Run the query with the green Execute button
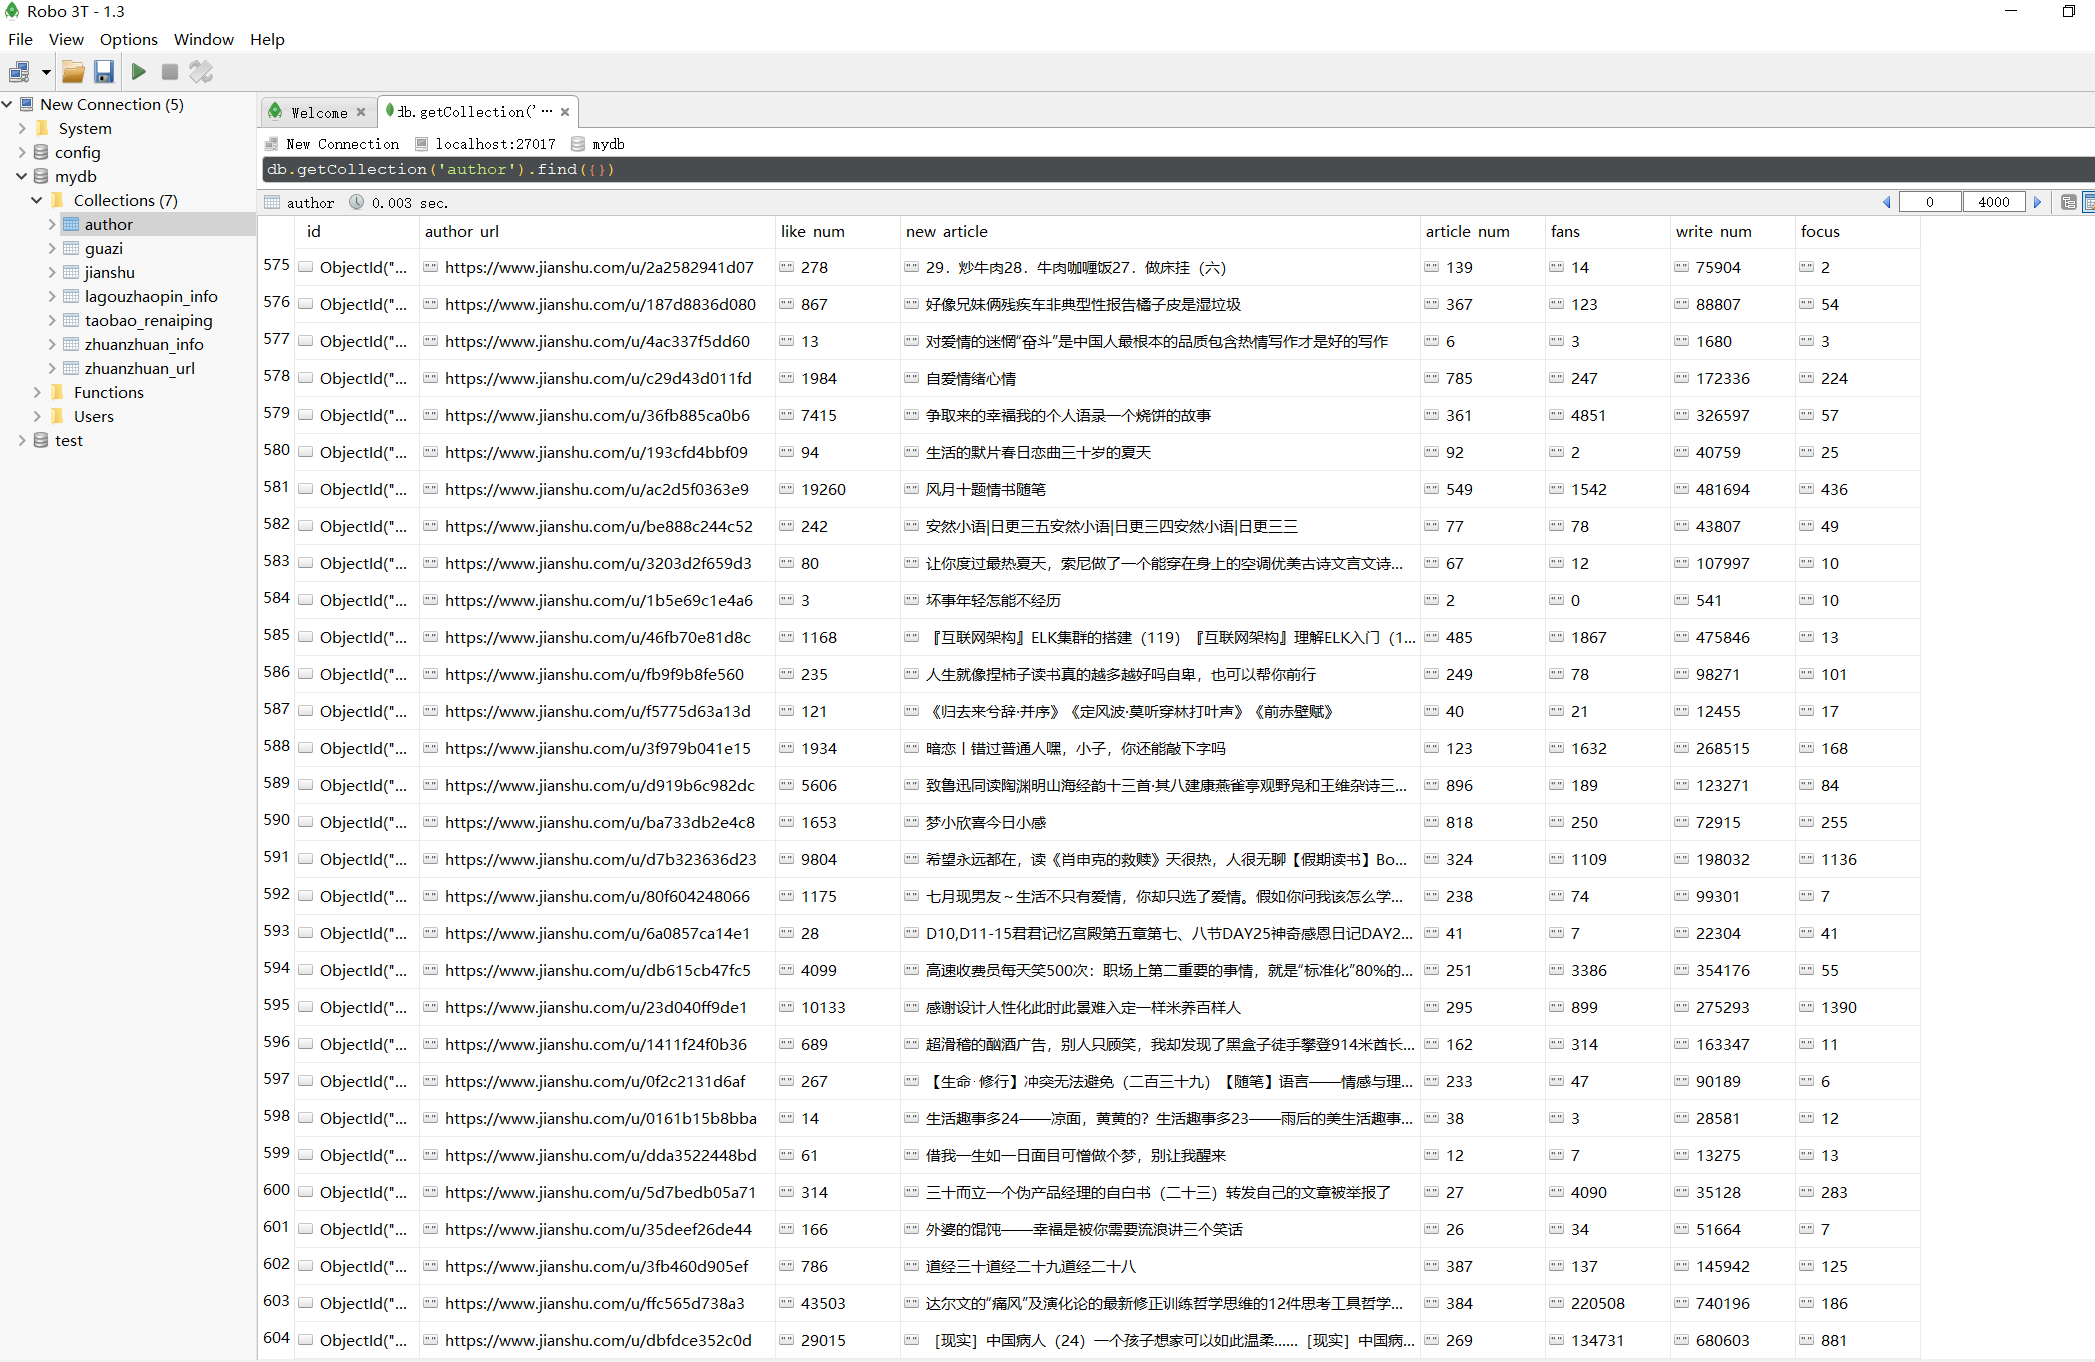The image size is (2095, 1362). [x=139, y=72]
